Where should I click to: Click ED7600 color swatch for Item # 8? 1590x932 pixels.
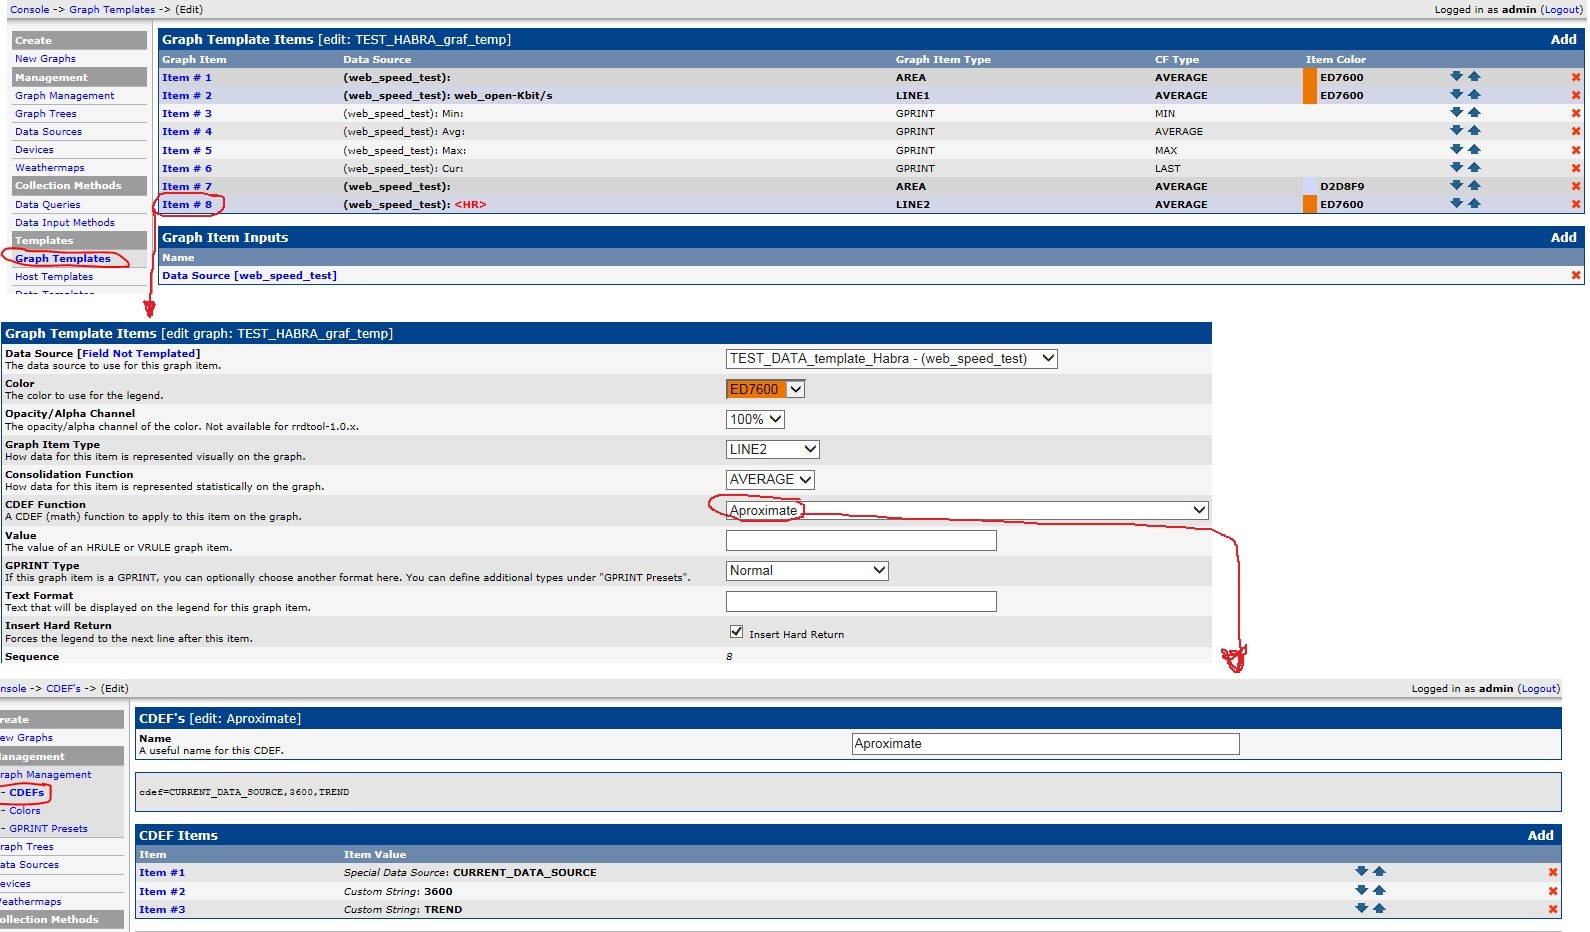pyautogui.click(x=1309, y=204)
